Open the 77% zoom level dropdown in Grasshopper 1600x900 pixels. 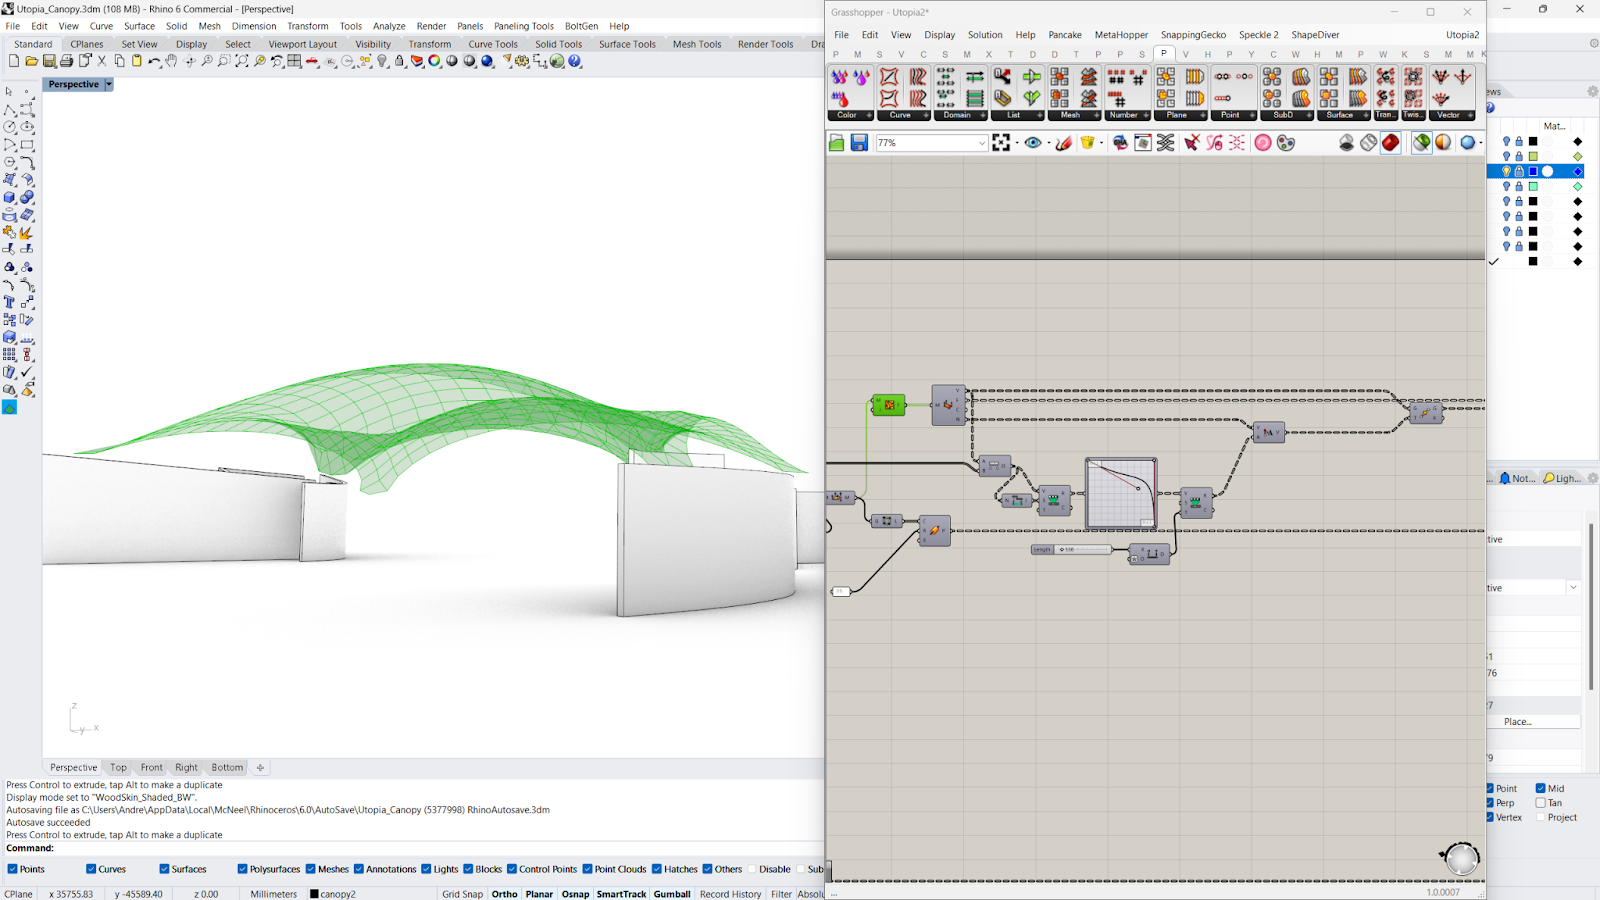[x=981, y=143]
